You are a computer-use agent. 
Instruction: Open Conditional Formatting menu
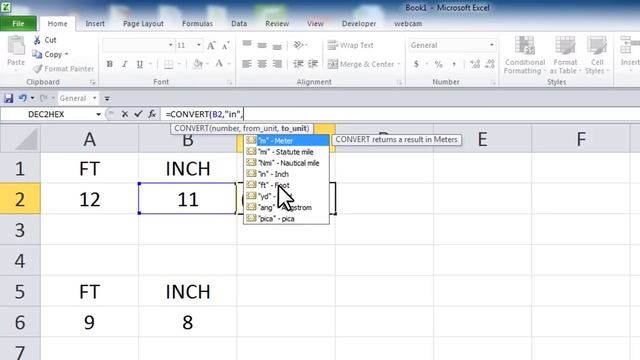[x=525, y=55]
